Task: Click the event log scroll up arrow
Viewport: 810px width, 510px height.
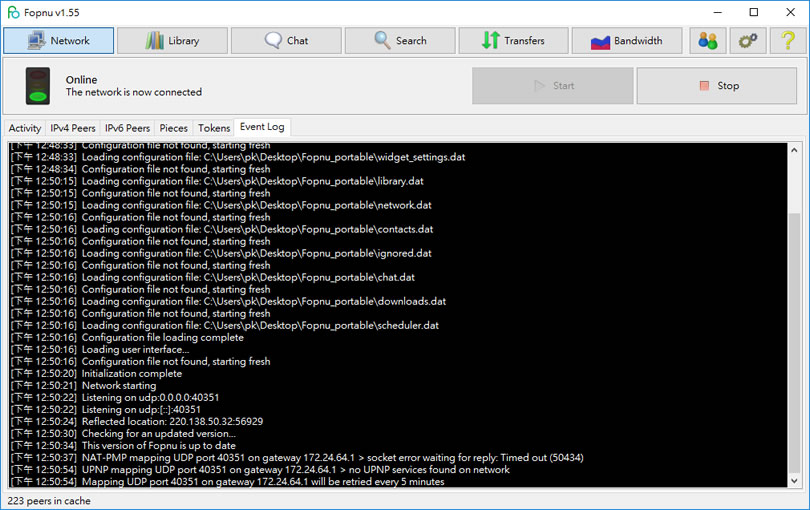Action: [794, 150]
